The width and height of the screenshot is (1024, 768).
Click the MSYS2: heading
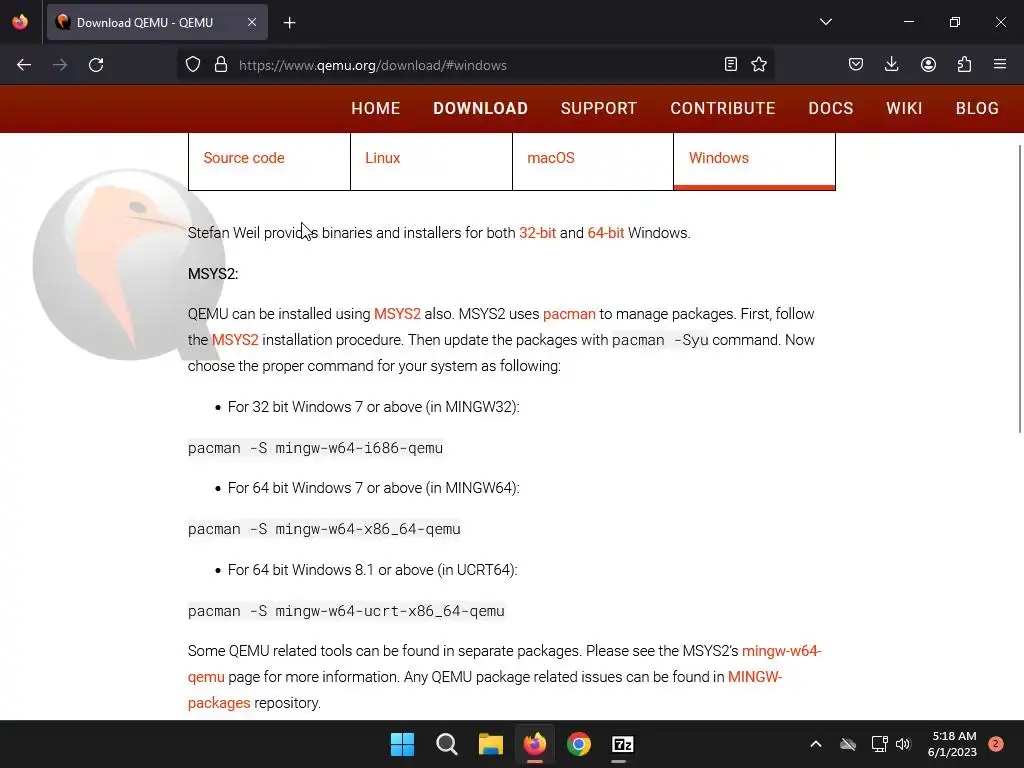[213, 274]
